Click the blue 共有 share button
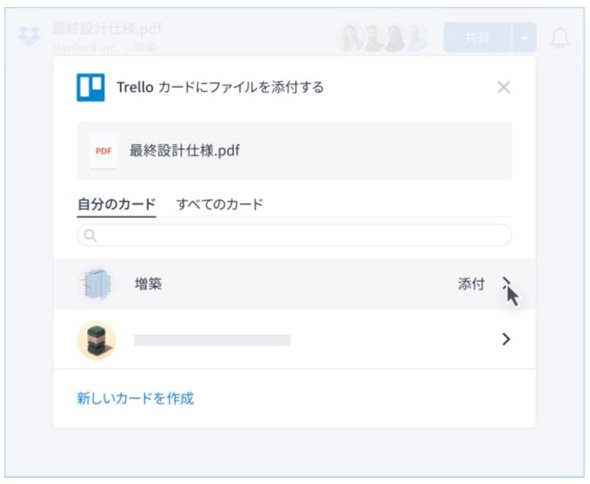 coord(477,37)
